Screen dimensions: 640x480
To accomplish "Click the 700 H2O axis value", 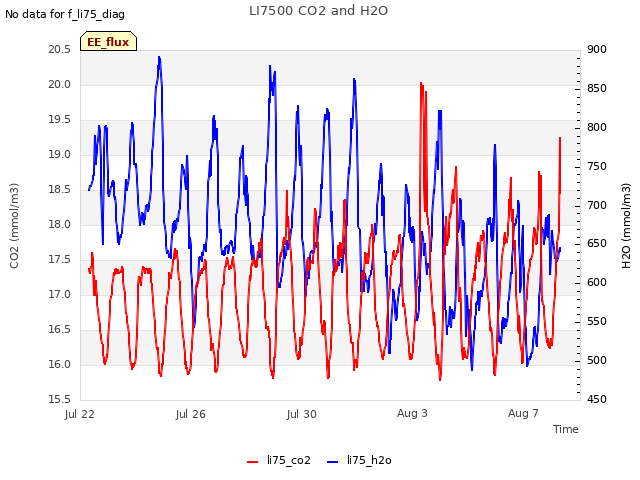I will click(597, 205).
